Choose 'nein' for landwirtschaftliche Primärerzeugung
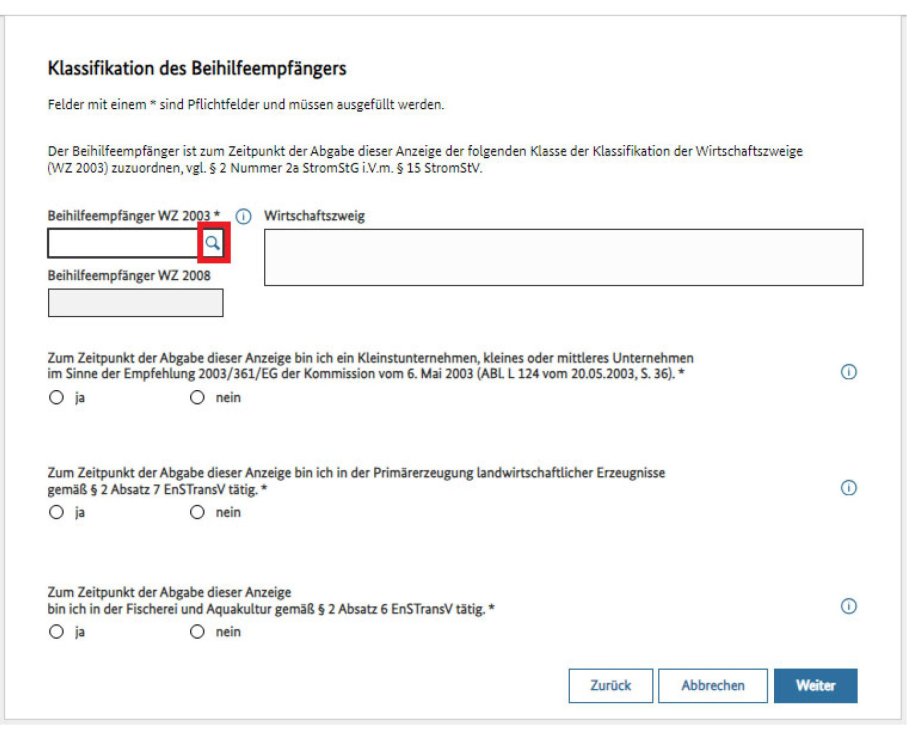This screenshot has height=730, width=912. pyautogui.click(x=197, y=513)
